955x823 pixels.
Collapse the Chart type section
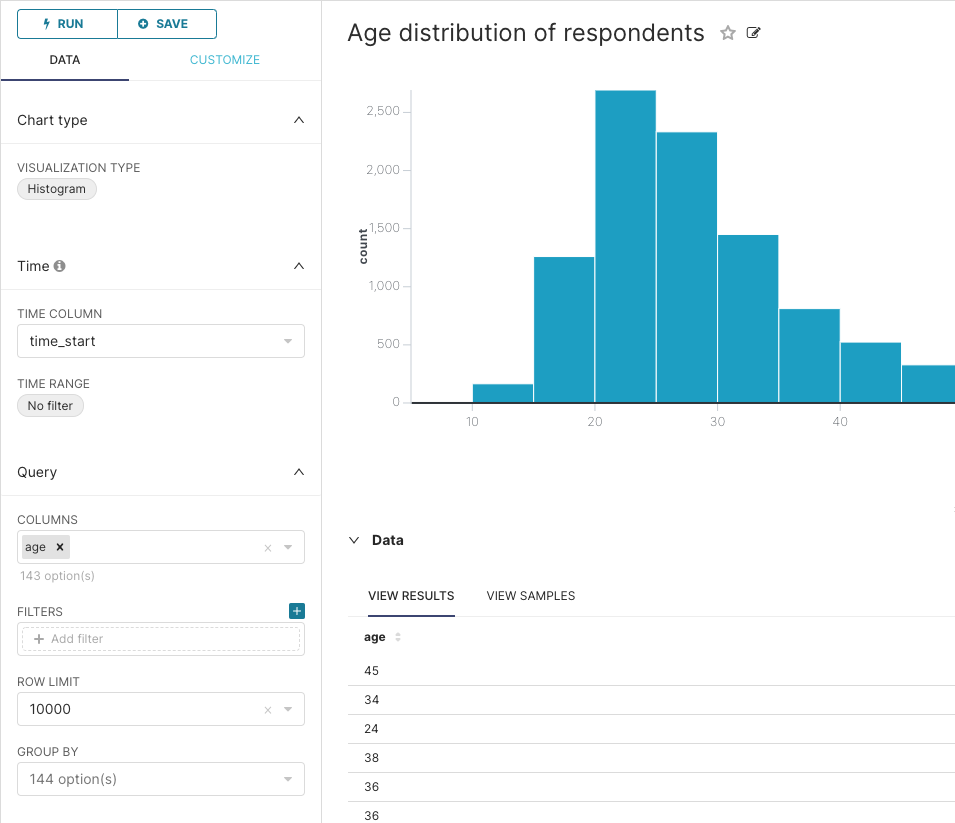[298, 120]
